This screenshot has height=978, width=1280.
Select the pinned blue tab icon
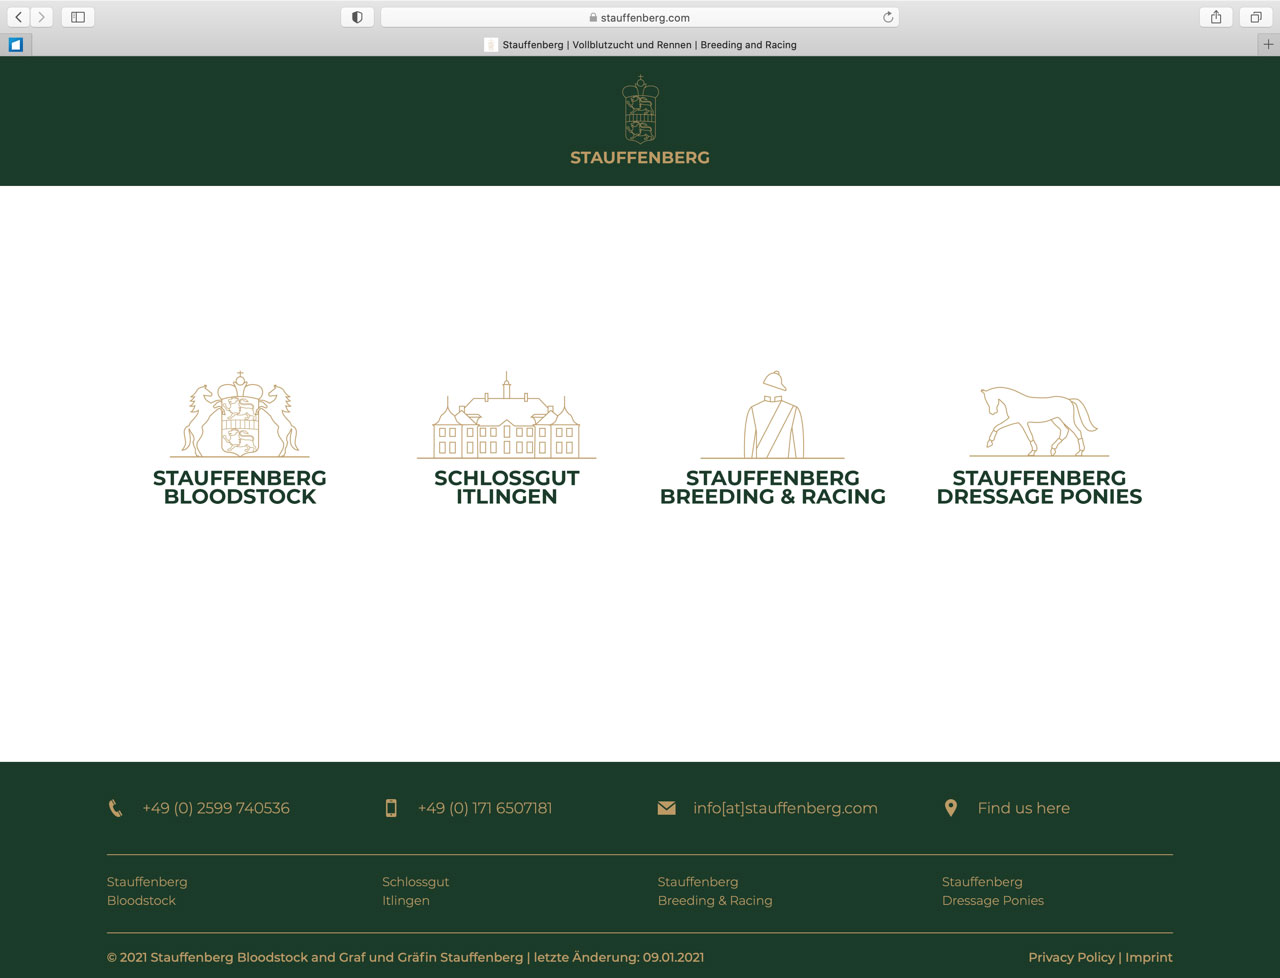click(16, 44)
